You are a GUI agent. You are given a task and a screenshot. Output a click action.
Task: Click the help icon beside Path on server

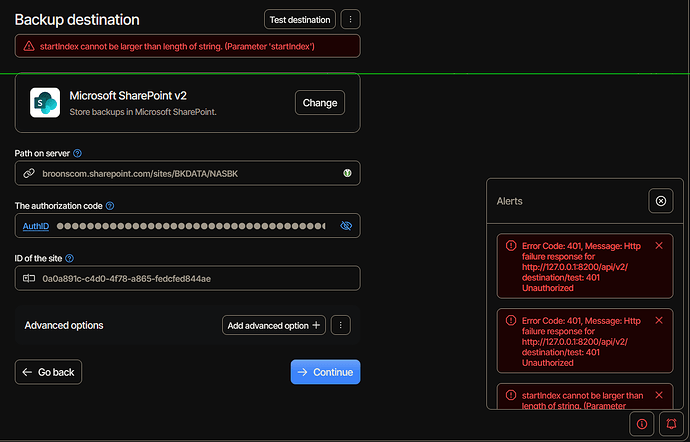pos(78,153)
